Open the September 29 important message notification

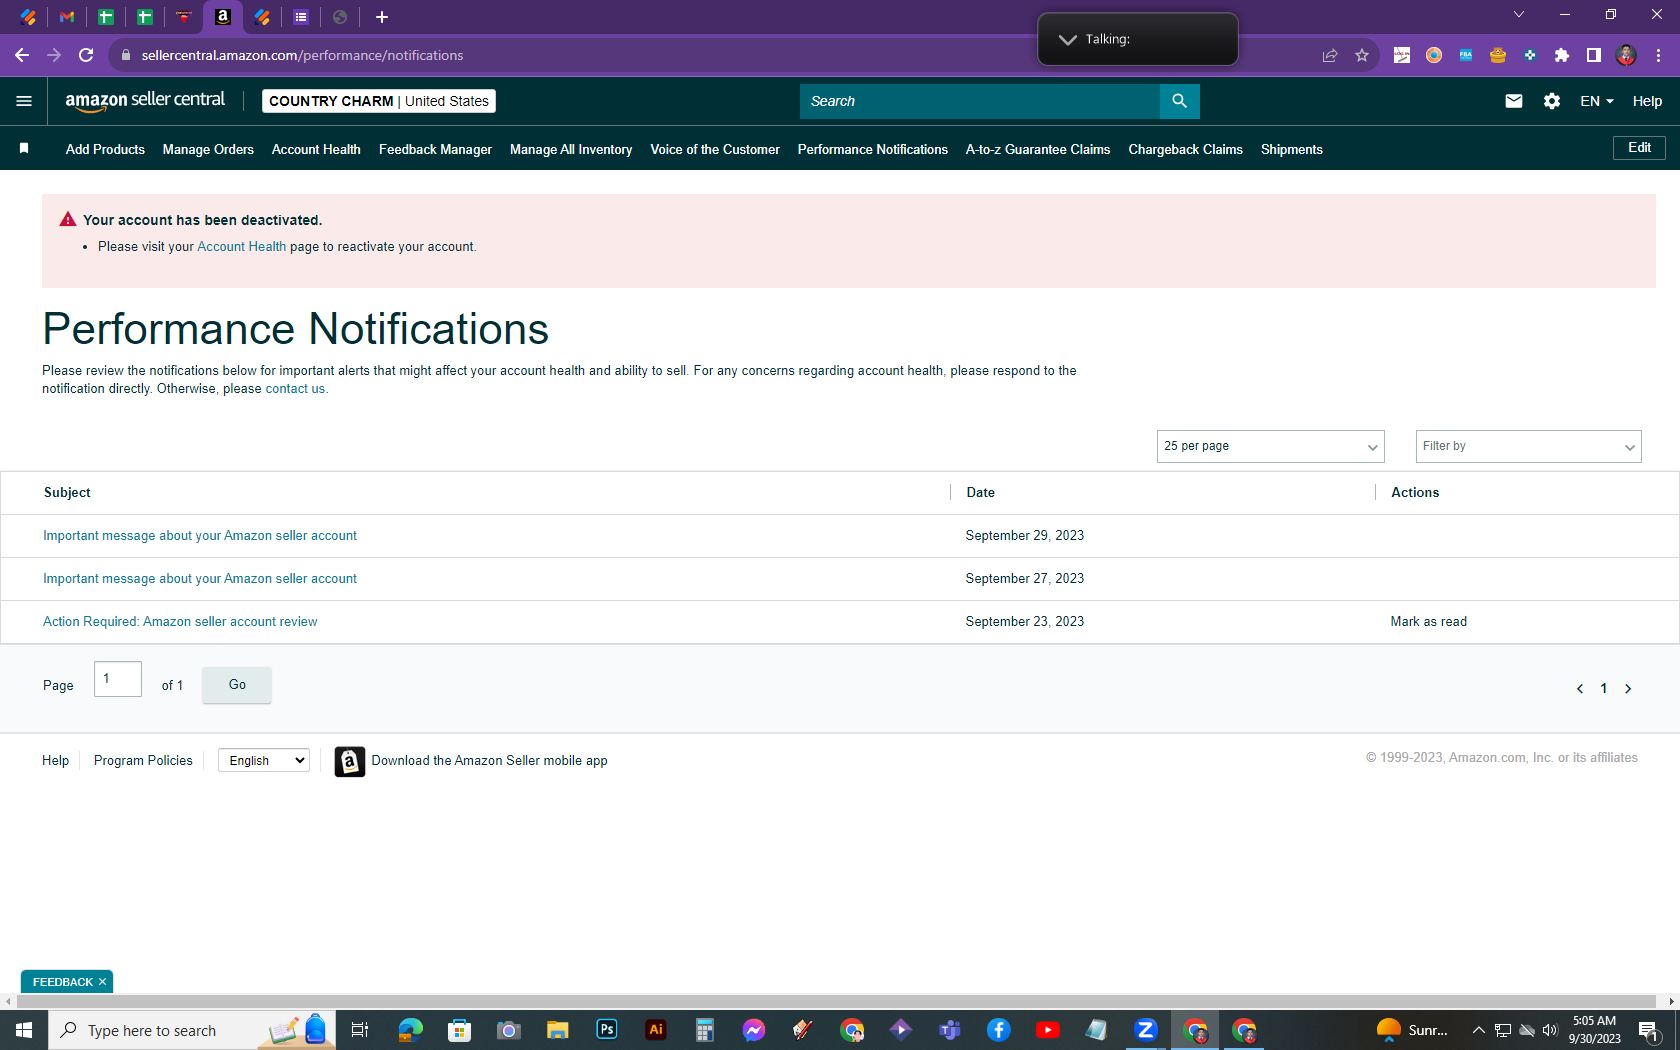click(200, 536)
